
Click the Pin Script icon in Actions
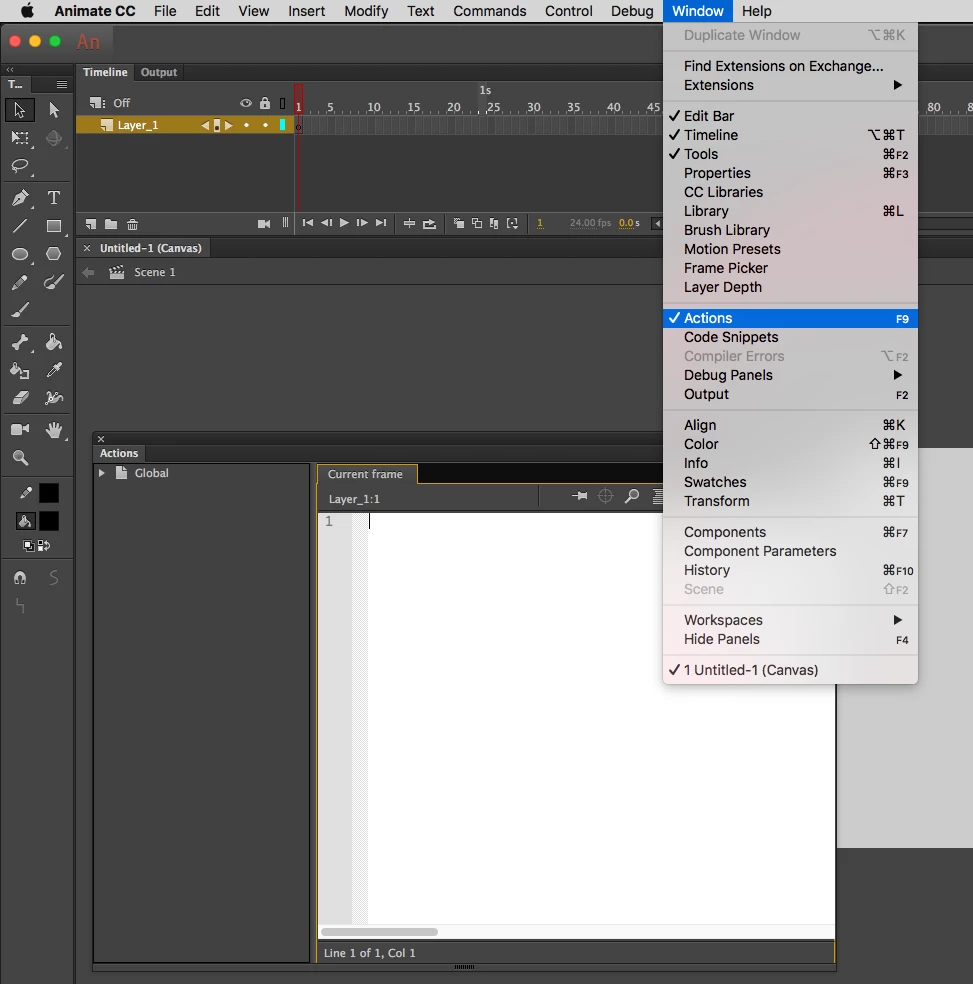click(579, 496)
